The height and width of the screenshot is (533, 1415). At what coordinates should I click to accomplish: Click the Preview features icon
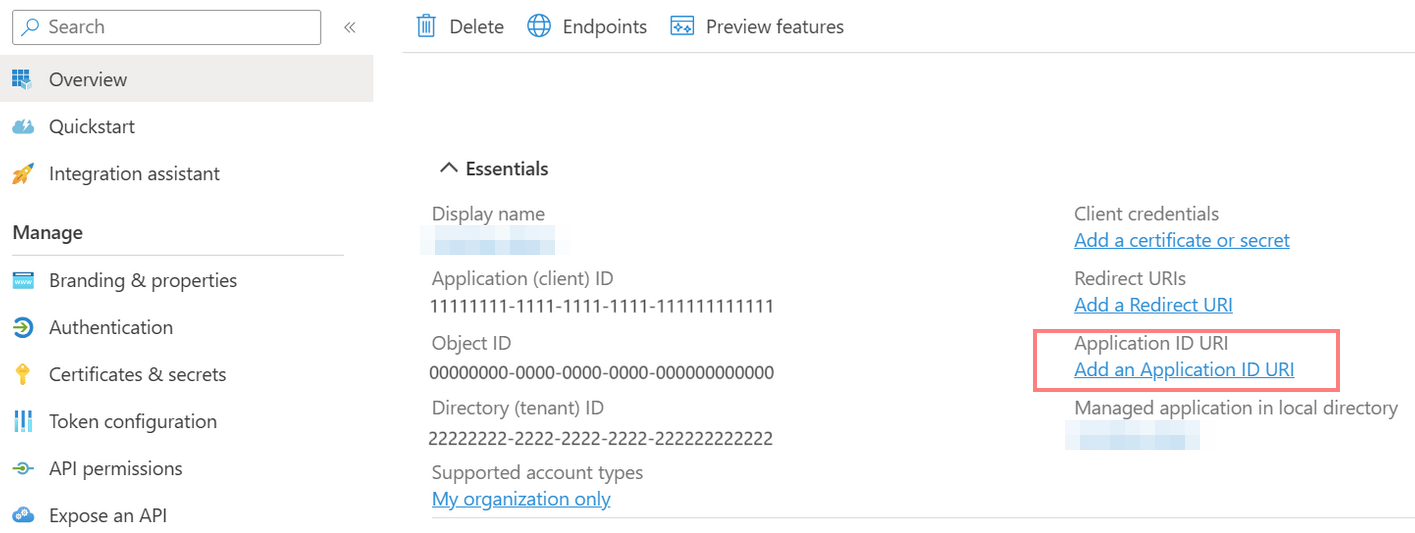pos(682,27)
